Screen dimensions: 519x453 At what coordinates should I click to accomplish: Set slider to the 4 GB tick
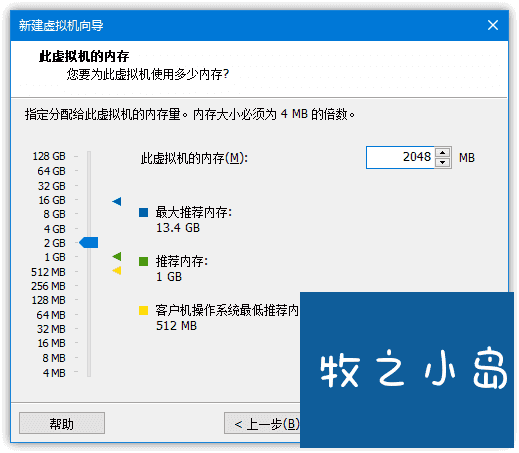tap(89, 229)
